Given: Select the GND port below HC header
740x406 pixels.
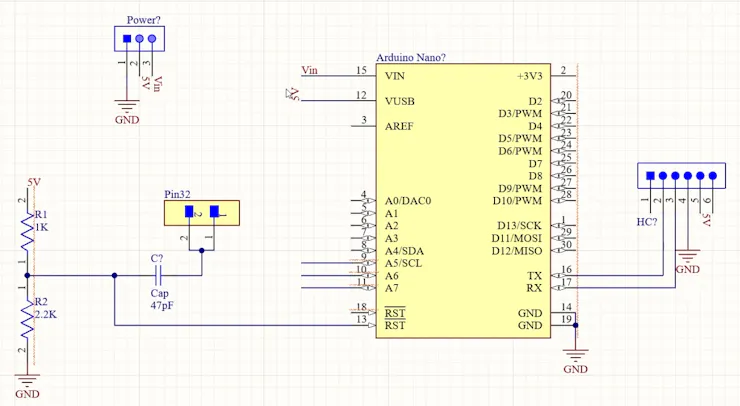Looking at the screenshot, I should (x=688, y=262).
